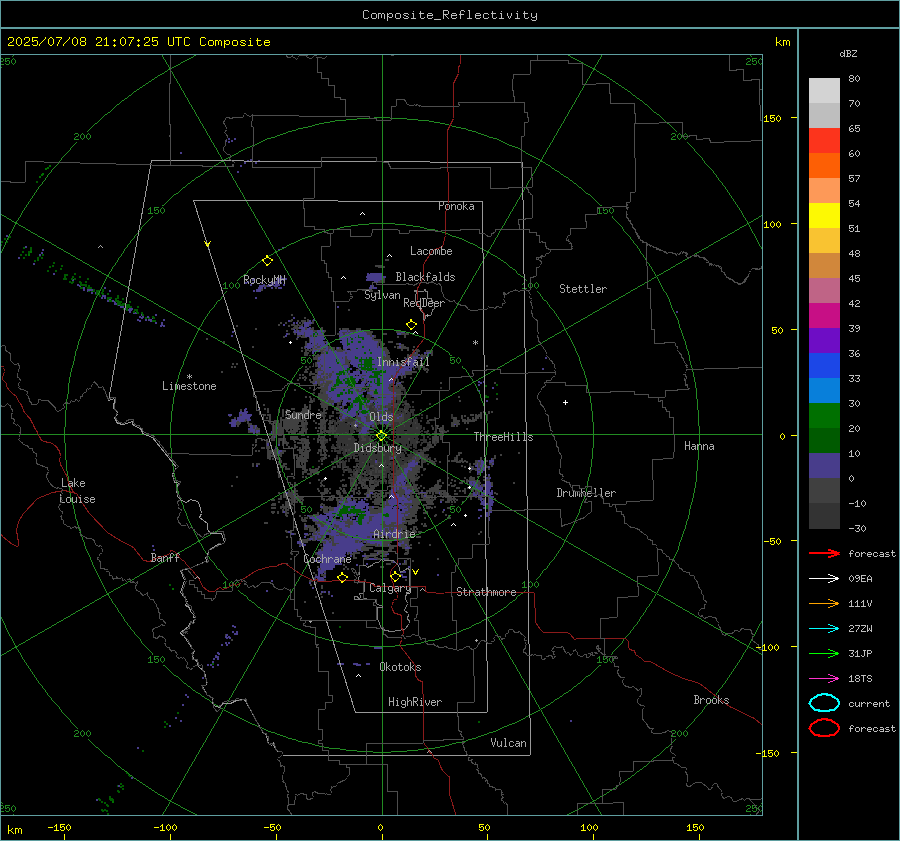Image resolution: width=900 pixels, height=841 pixels.
Task: Pick the bright green swatch between 30 and 20
Action: 824,416
